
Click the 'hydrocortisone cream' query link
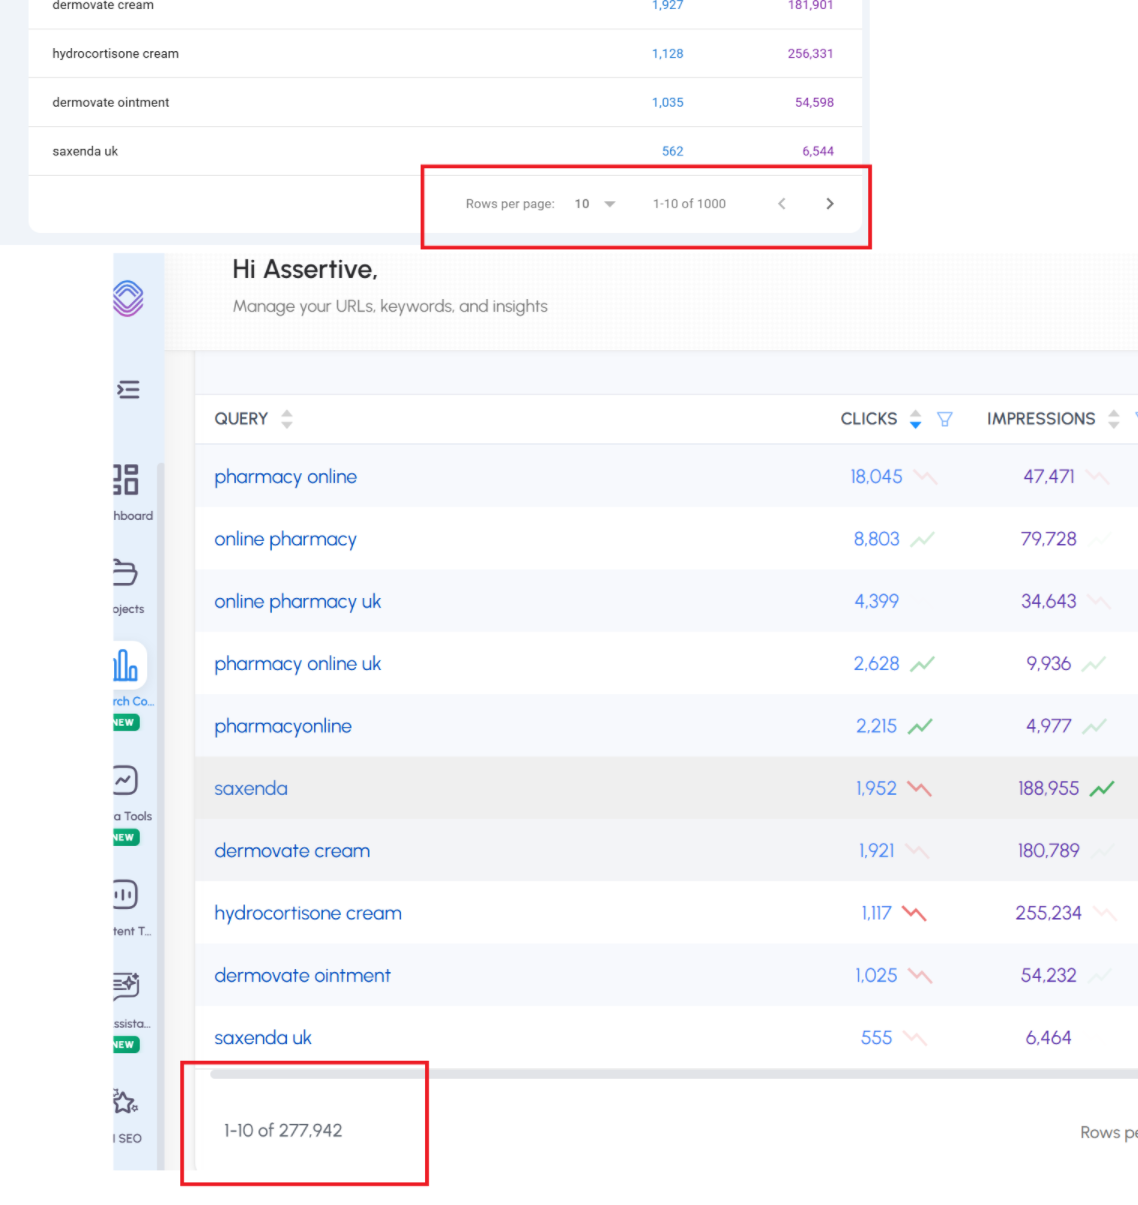(x=308, y=913)
